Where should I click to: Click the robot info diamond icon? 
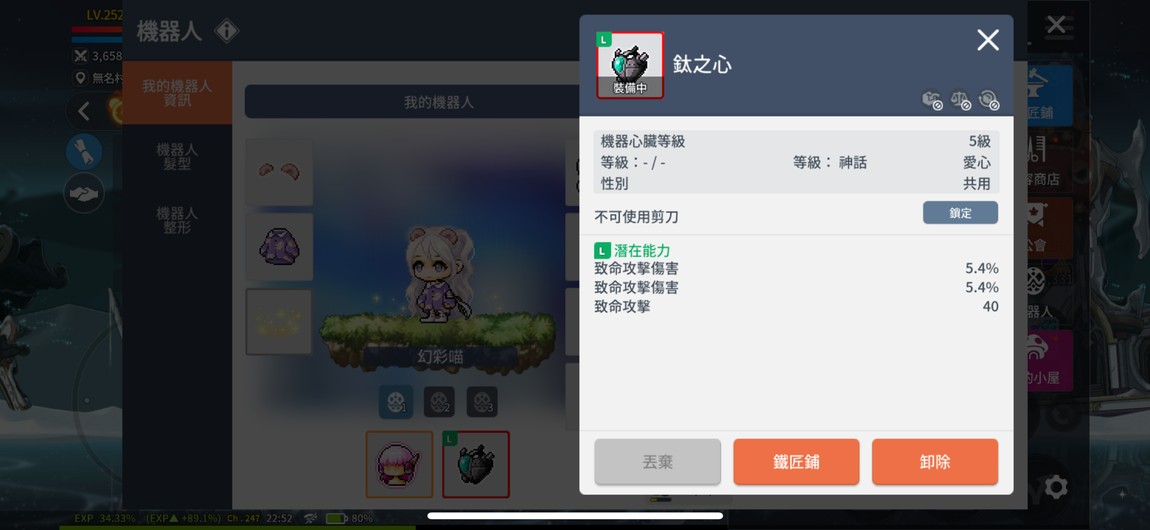pos(227,31)
